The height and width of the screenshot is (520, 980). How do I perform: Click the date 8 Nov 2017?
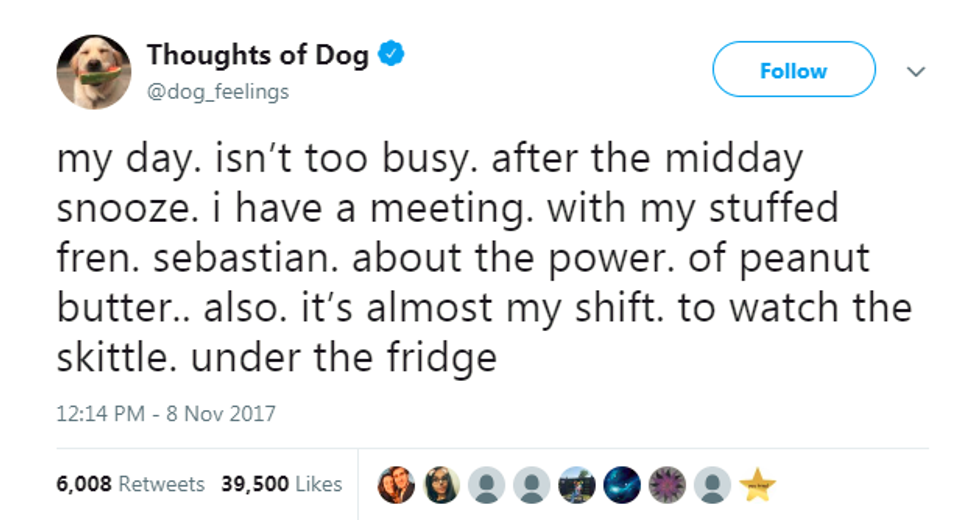tap(221, 412)
